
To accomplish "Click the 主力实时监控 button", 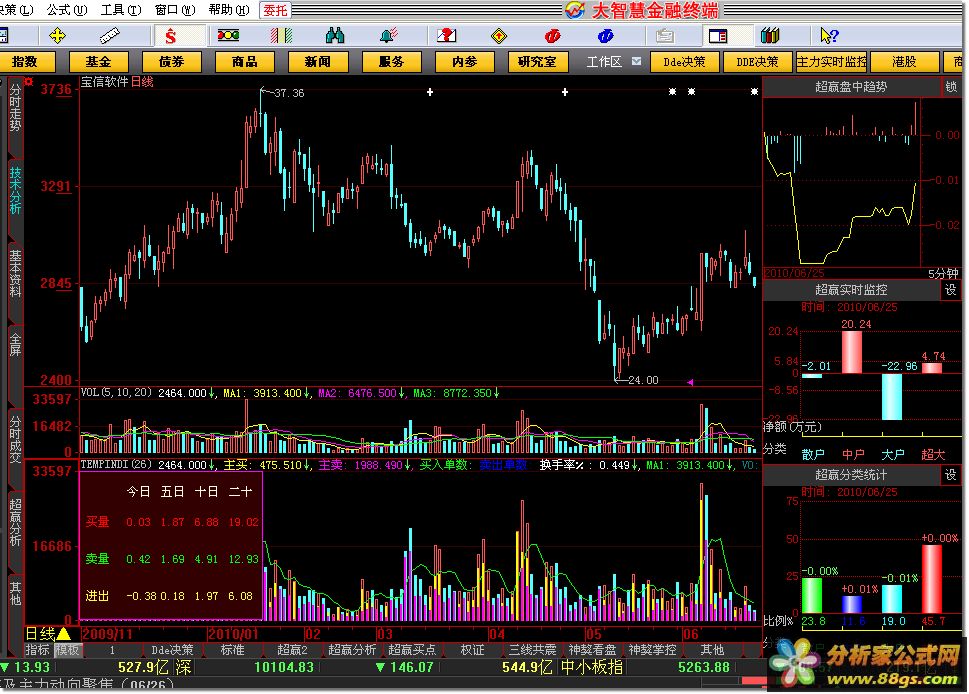I will pos(831,62).
